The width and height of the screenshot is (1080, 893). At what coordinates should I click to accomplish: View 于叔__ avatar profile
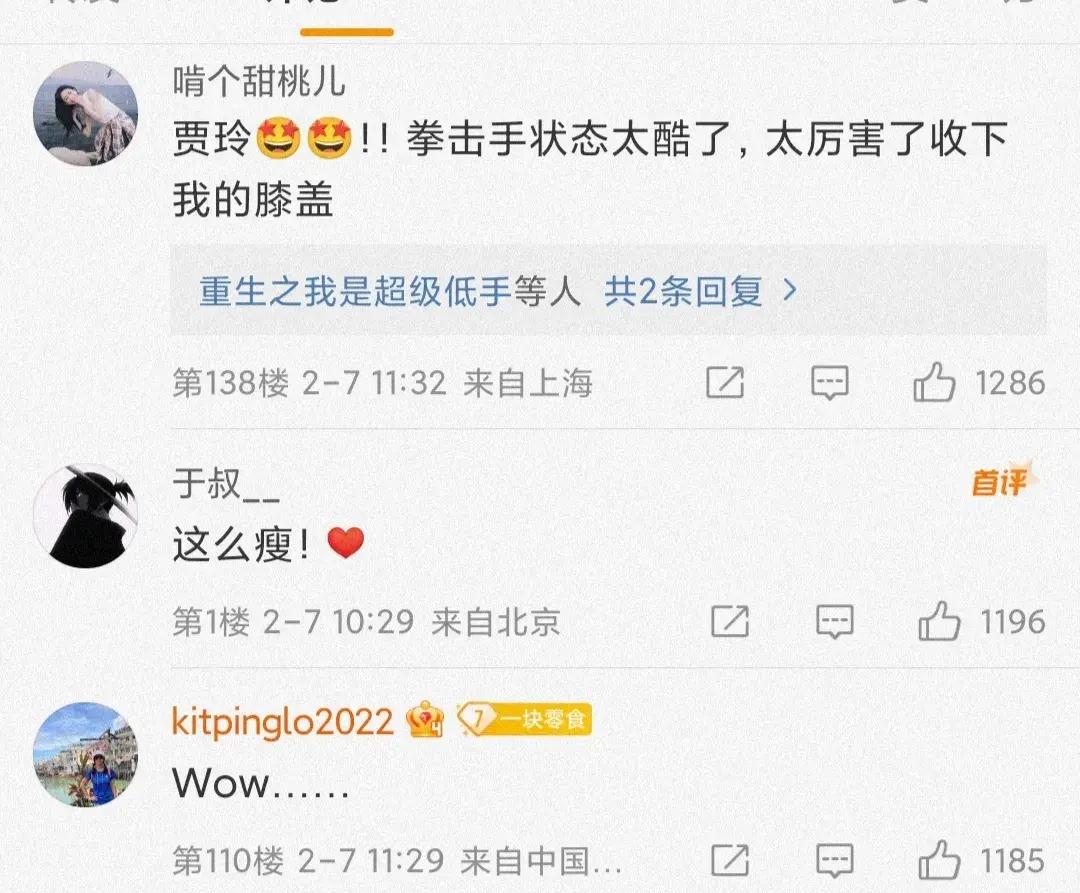click(85, 516)
